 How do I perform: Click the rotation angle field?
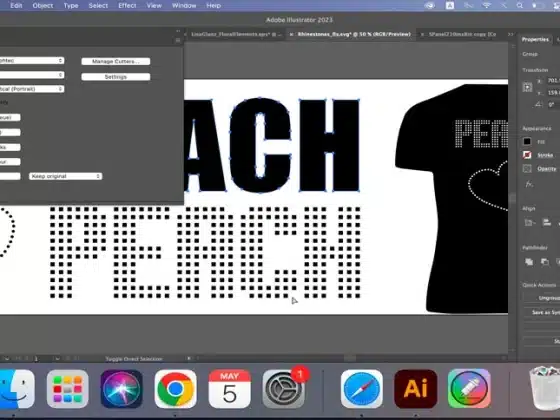[x=554, y=104]
